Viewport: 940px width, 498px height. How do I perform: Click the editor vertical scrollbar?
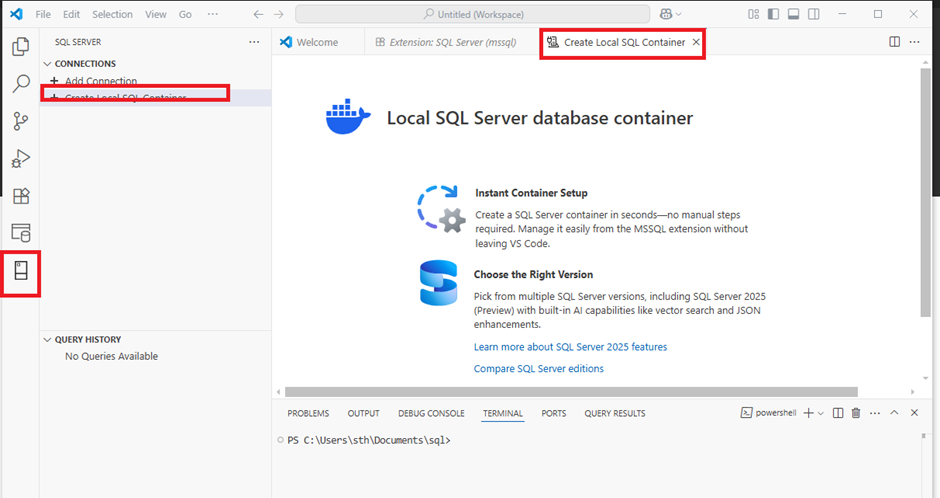click(x=926, y=192)
